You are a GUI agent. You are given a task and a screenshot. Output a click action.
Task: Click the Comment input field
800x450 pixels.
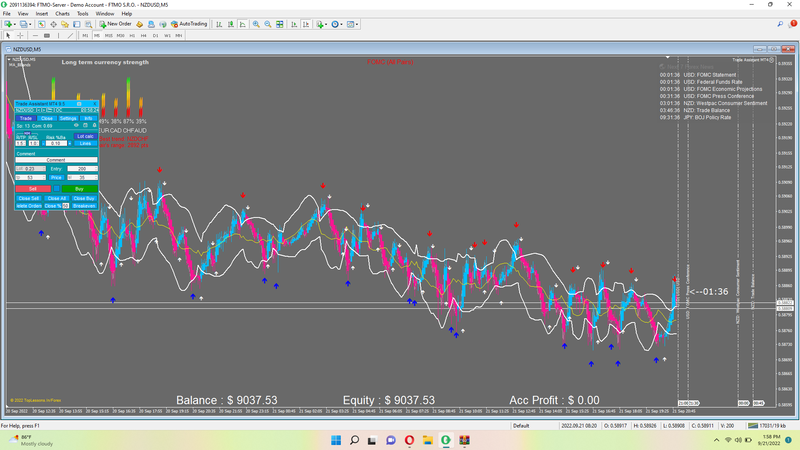[56, 160]
